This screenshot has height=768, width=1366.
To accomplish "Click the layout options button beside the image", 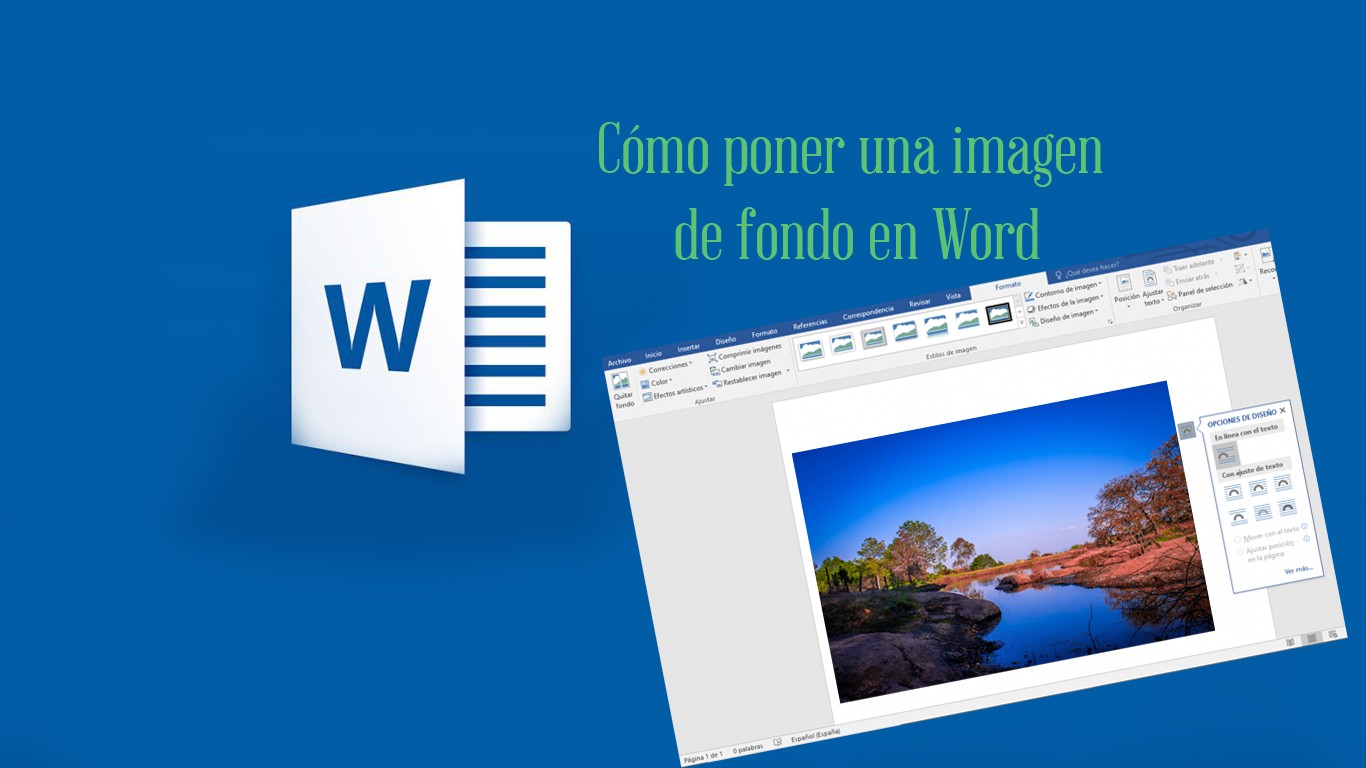I will click(1187, 430).
